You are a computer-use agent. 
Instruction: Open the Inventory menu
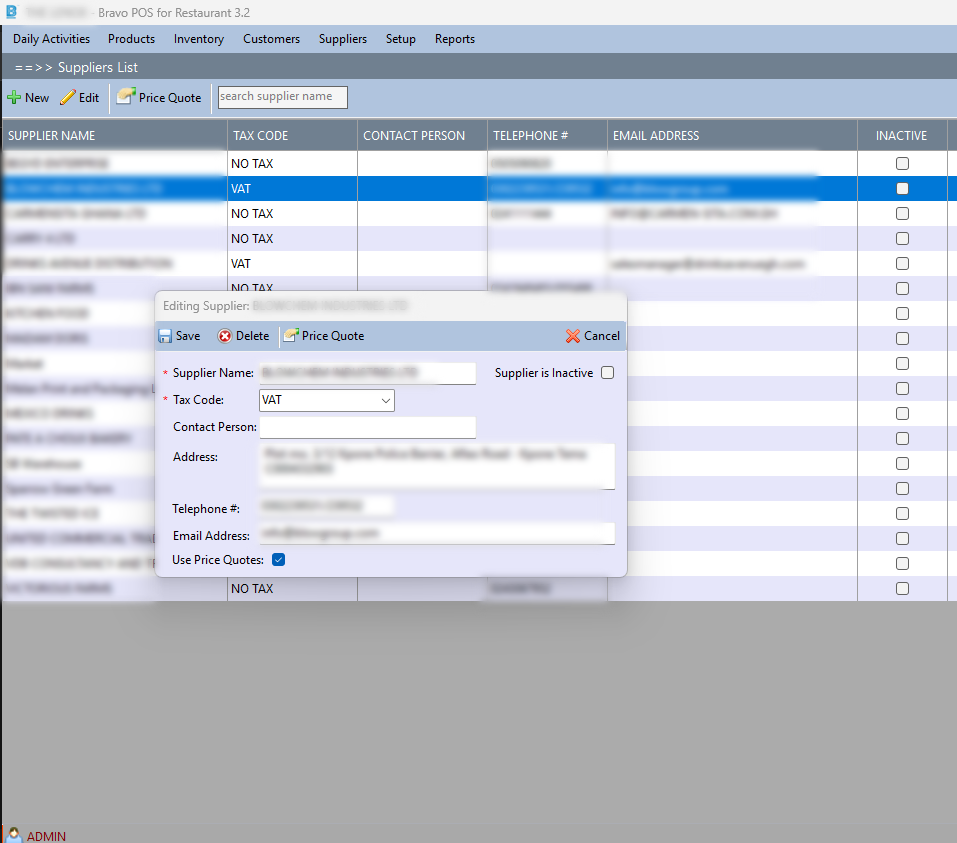[198, 39]
